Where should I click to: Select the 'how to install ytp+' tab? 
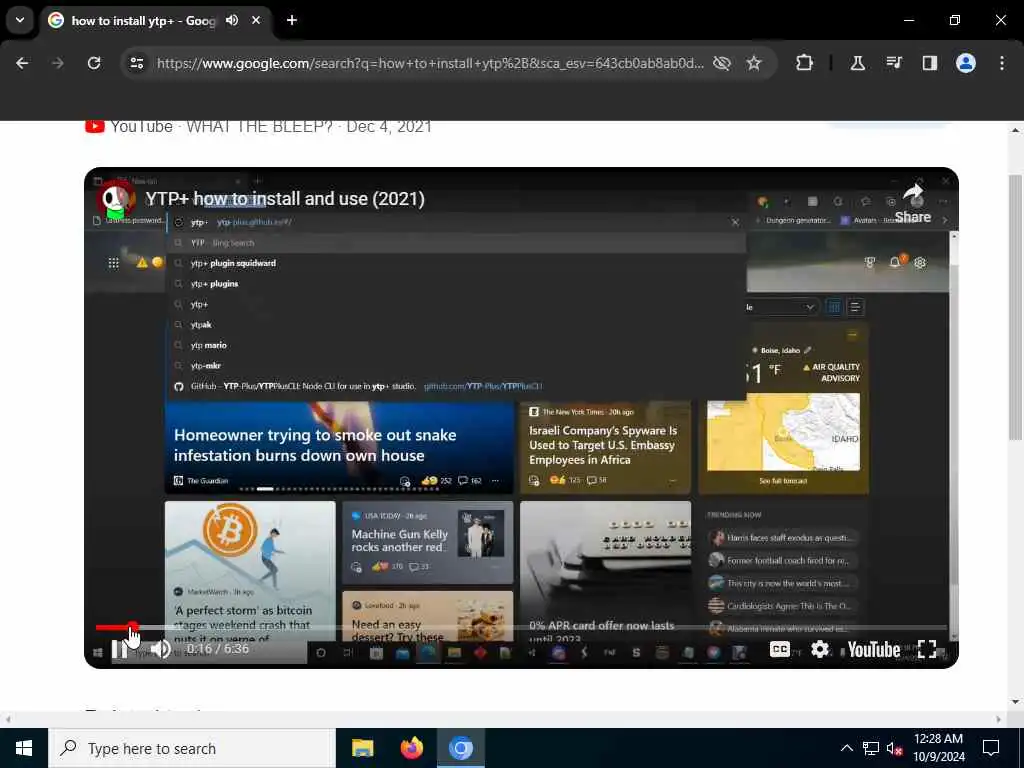tap(142, 20)
